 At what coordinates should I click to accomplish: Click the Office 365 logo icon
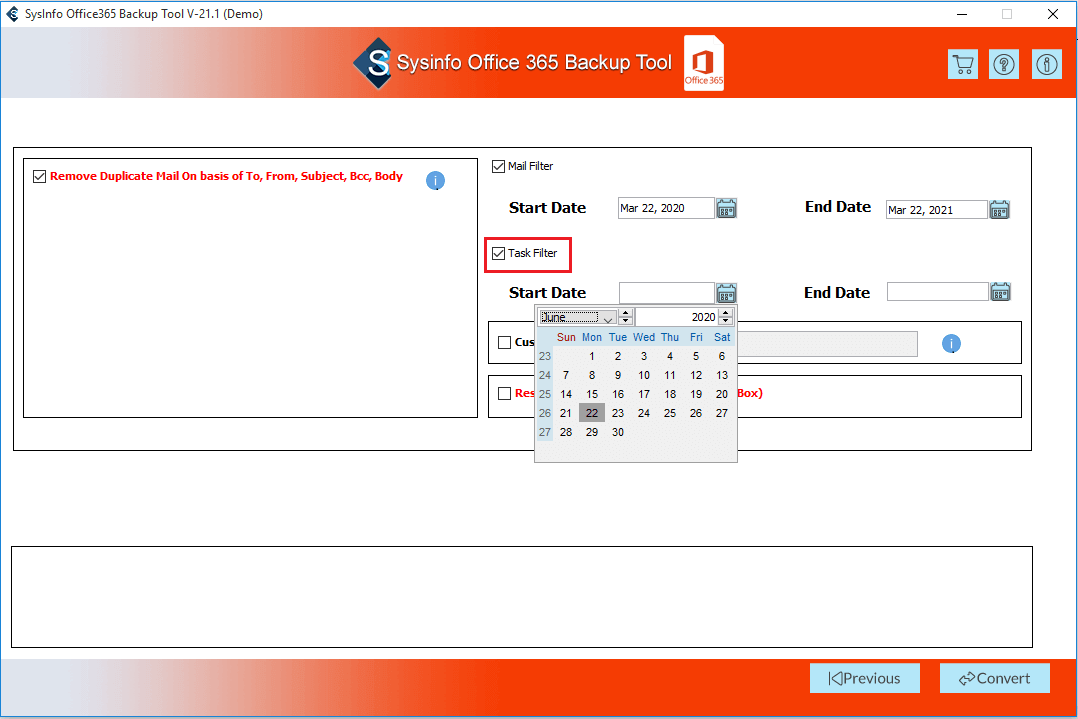(x=704, y=63)
